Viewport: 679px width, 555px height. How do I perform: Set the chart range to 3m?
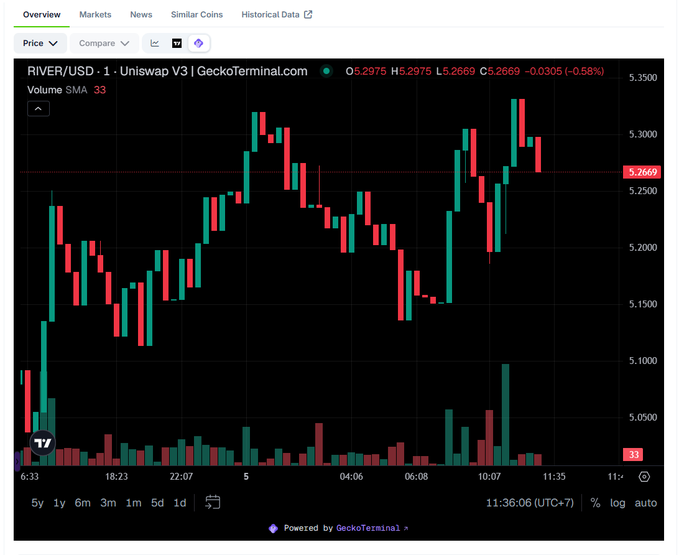pyautogui.click(x=108, y=503)
